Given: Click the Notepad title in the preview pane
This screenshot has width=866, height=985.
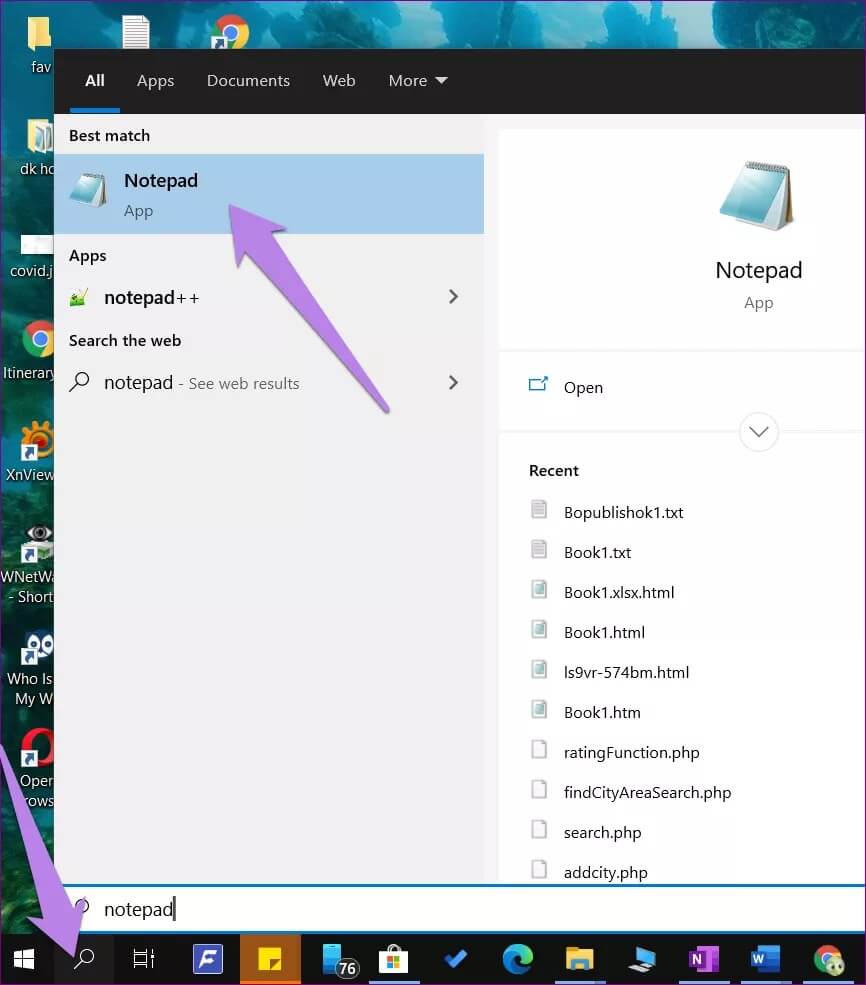Looking at the screenshot, I should pos(759,270).
